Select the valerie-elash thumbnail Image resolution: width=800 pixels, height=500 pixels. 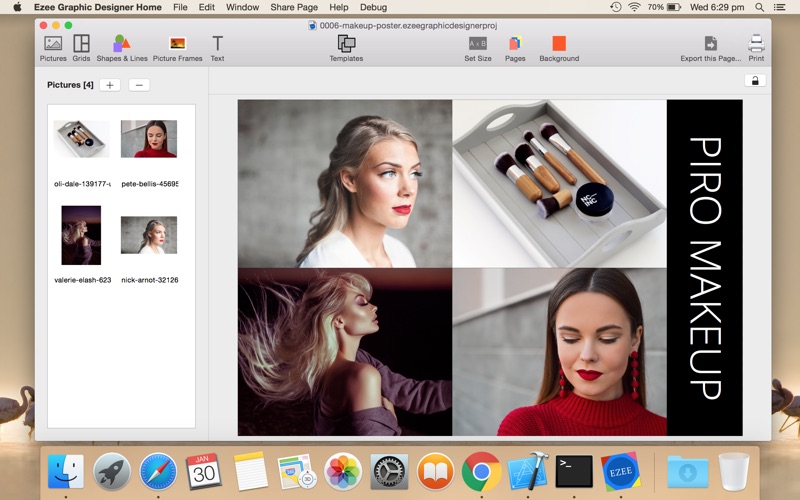click(x=81, y=235)
